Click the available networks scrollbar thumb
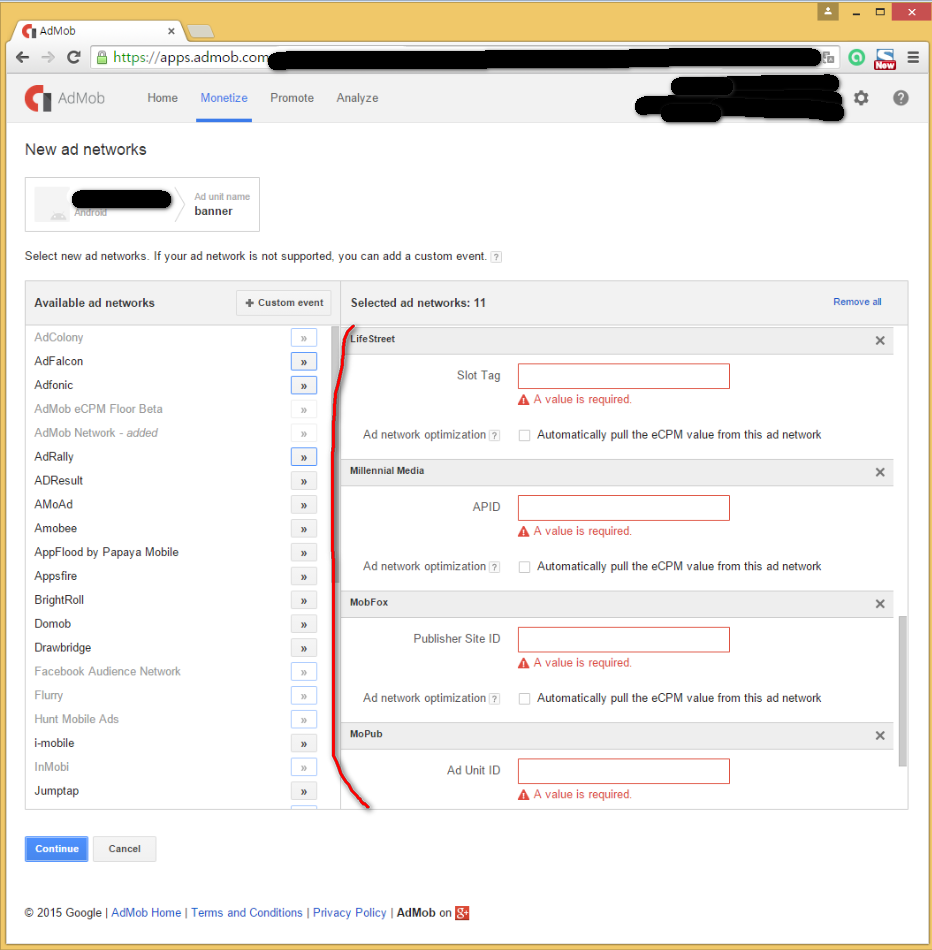 click(335, 454)
